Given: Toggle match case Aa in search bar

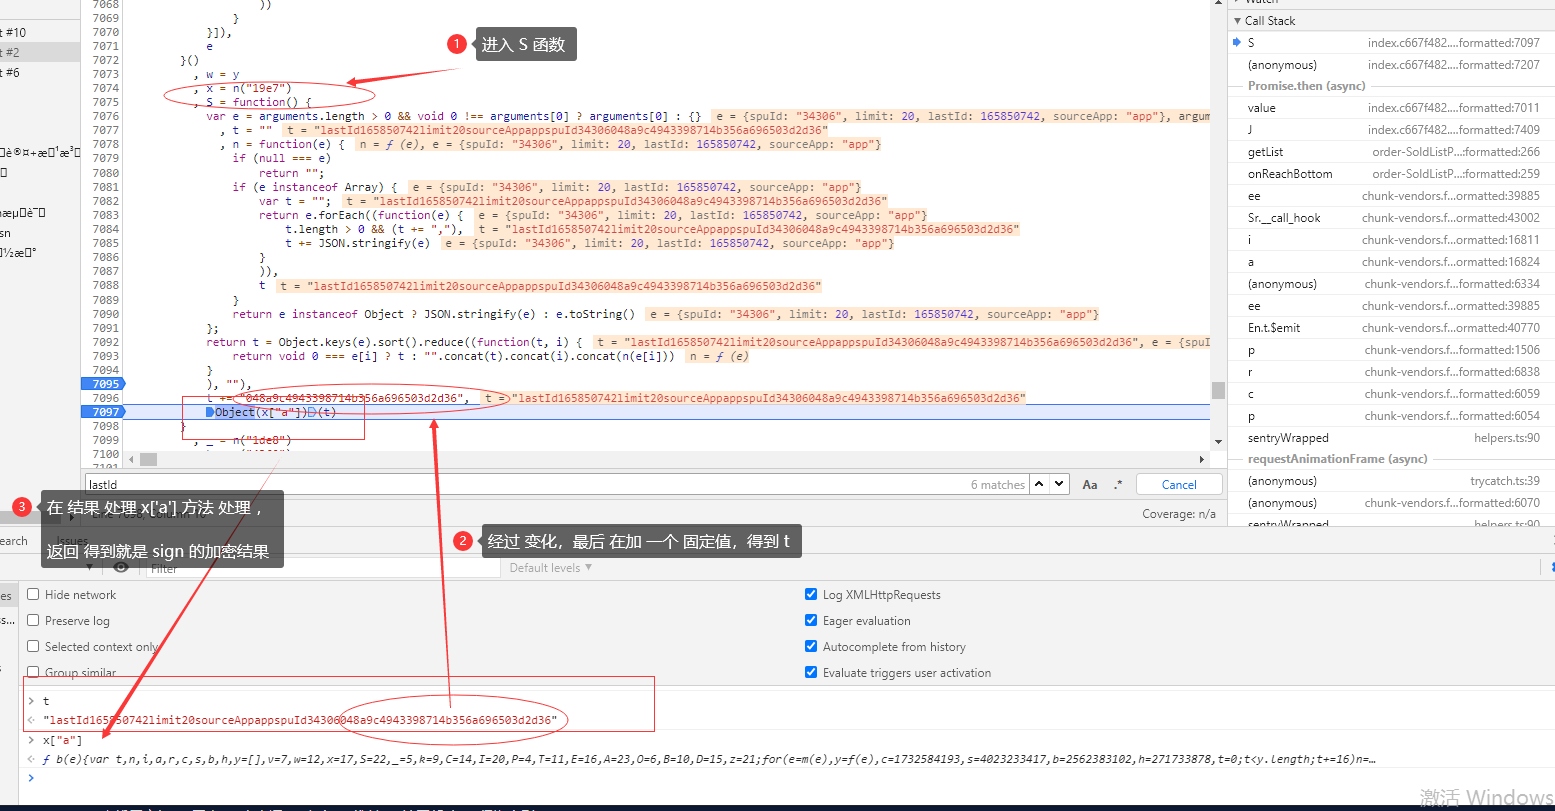Looking at the screenshot, I should [1090, 484].
